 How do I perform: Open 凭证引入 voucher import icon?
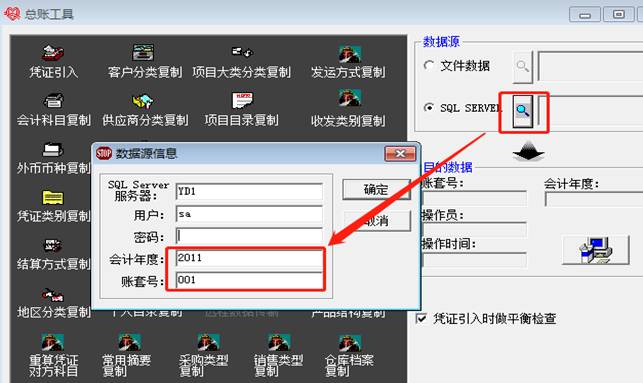53,53
